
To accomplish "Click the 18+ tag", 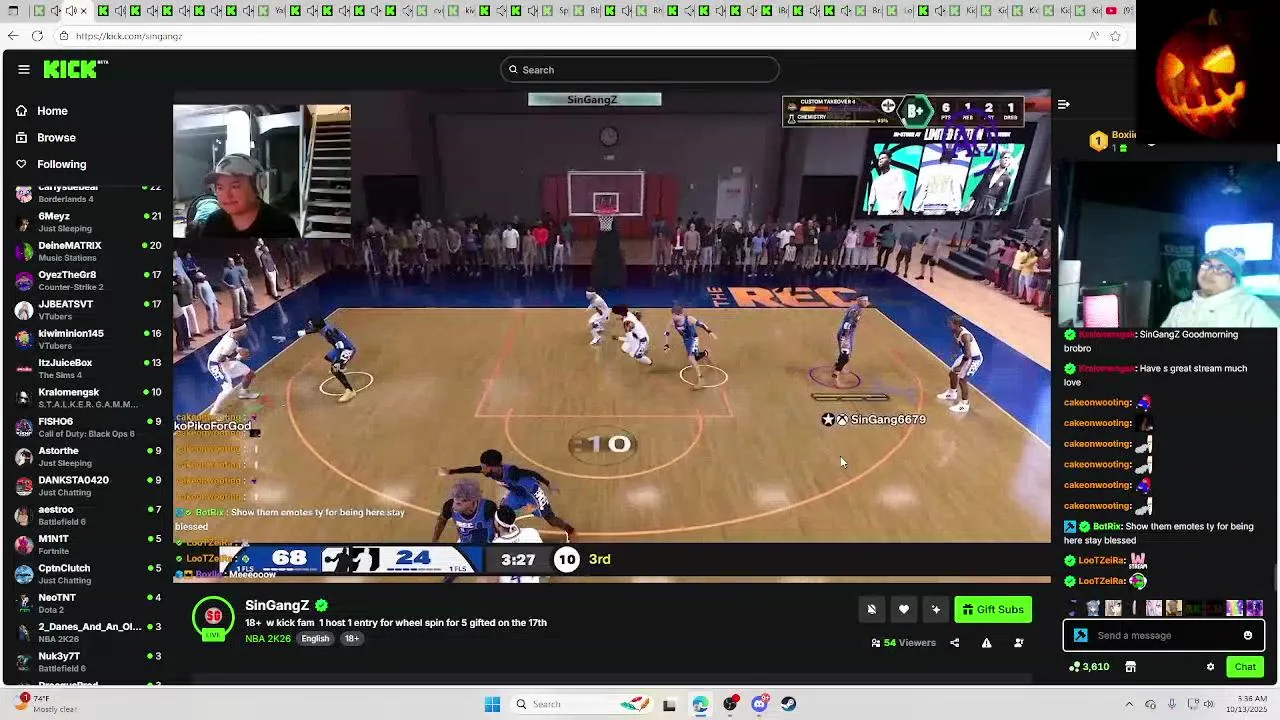I will (352, 639).
